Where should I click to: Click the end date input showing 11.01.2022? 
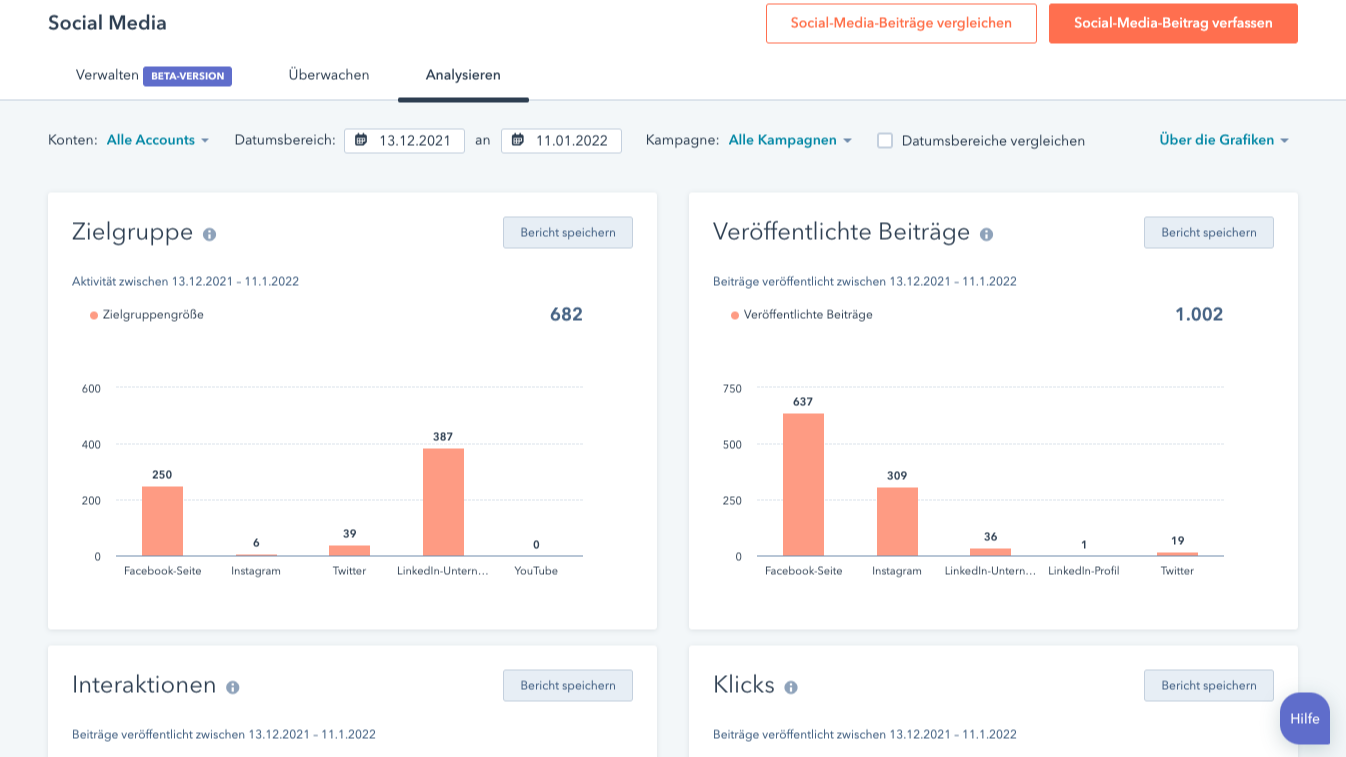click(572, 141)
